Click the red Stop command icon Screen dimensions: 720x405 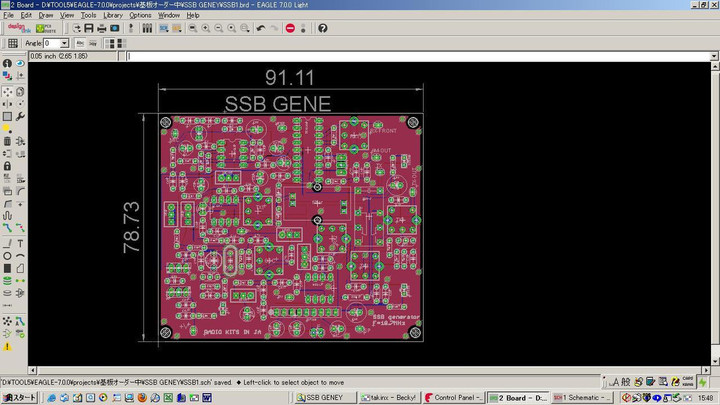[290, 28]
